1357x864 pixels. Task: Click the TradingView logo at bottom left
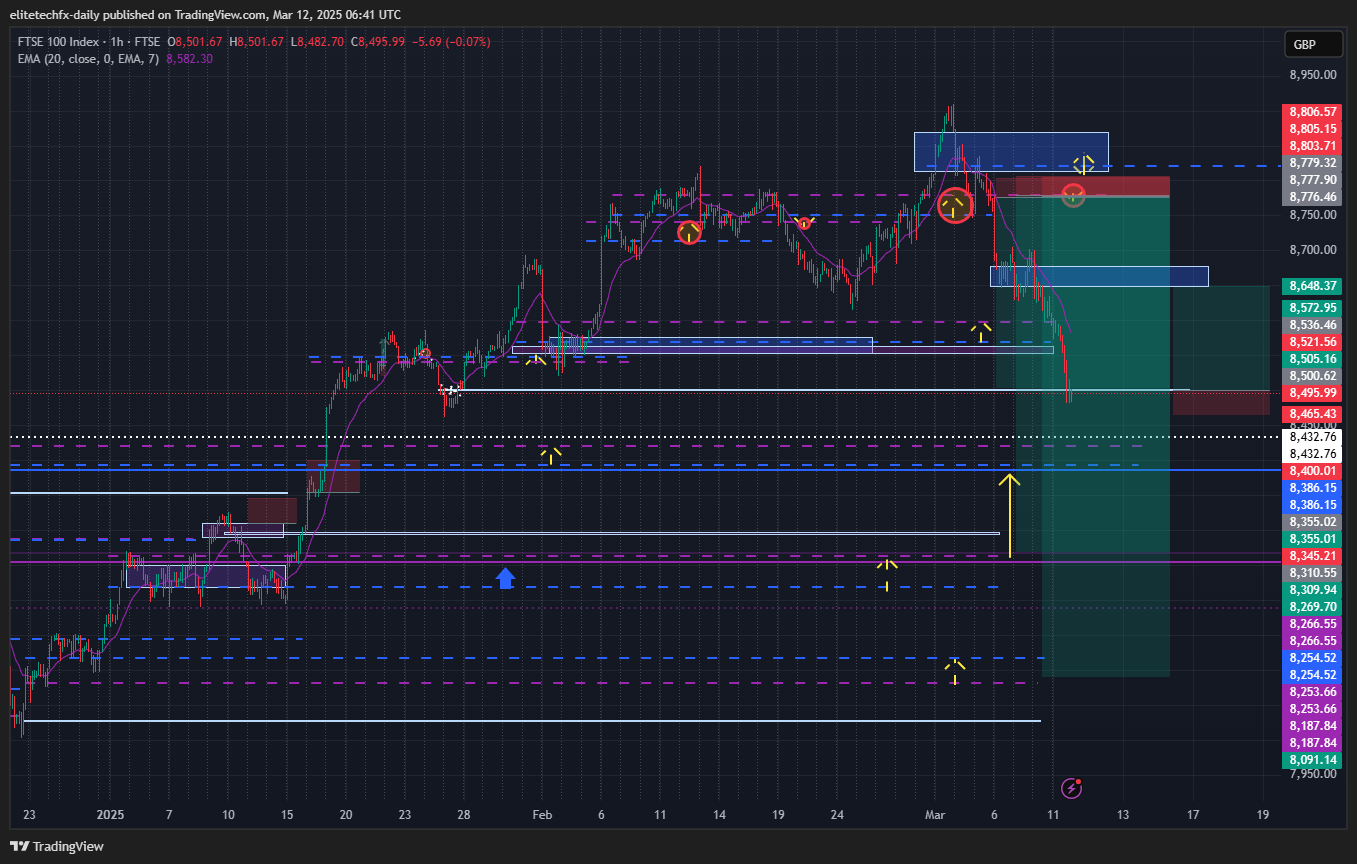(x=57, y=846)
